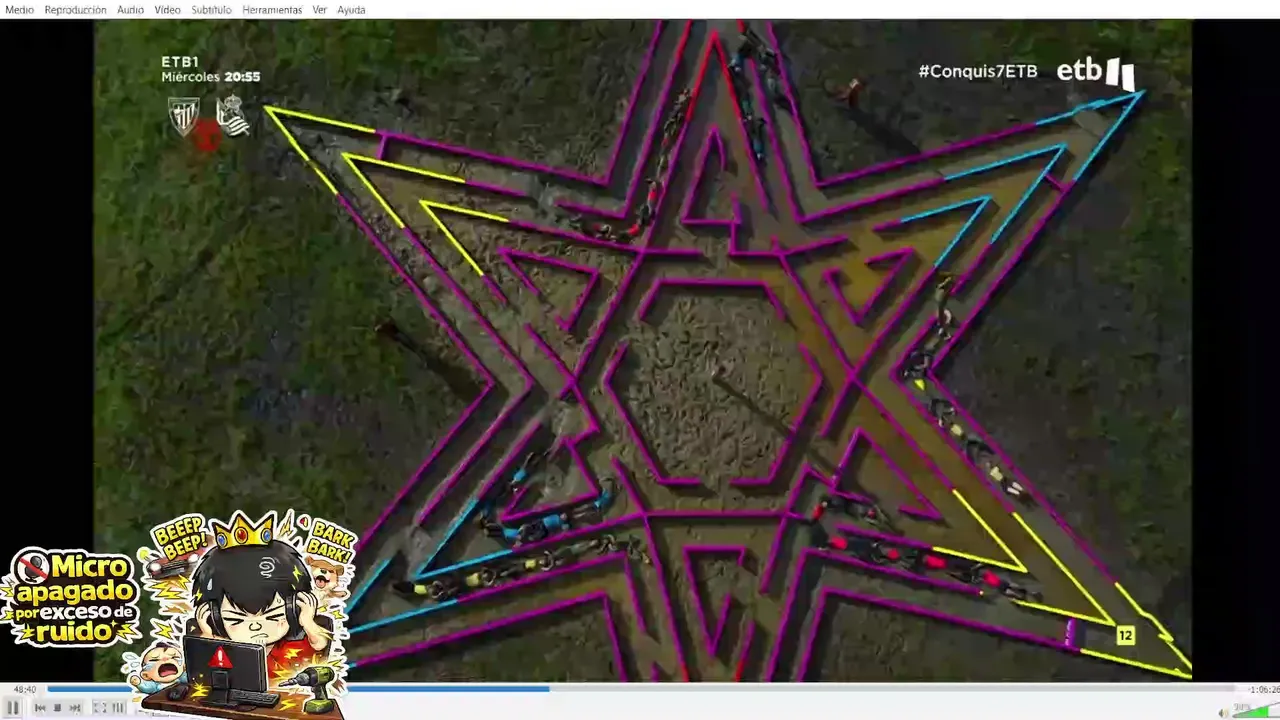Viewport: 1280px width, 720px height.
Task: Pause playback with the pause button
Action: click(13, 707)
